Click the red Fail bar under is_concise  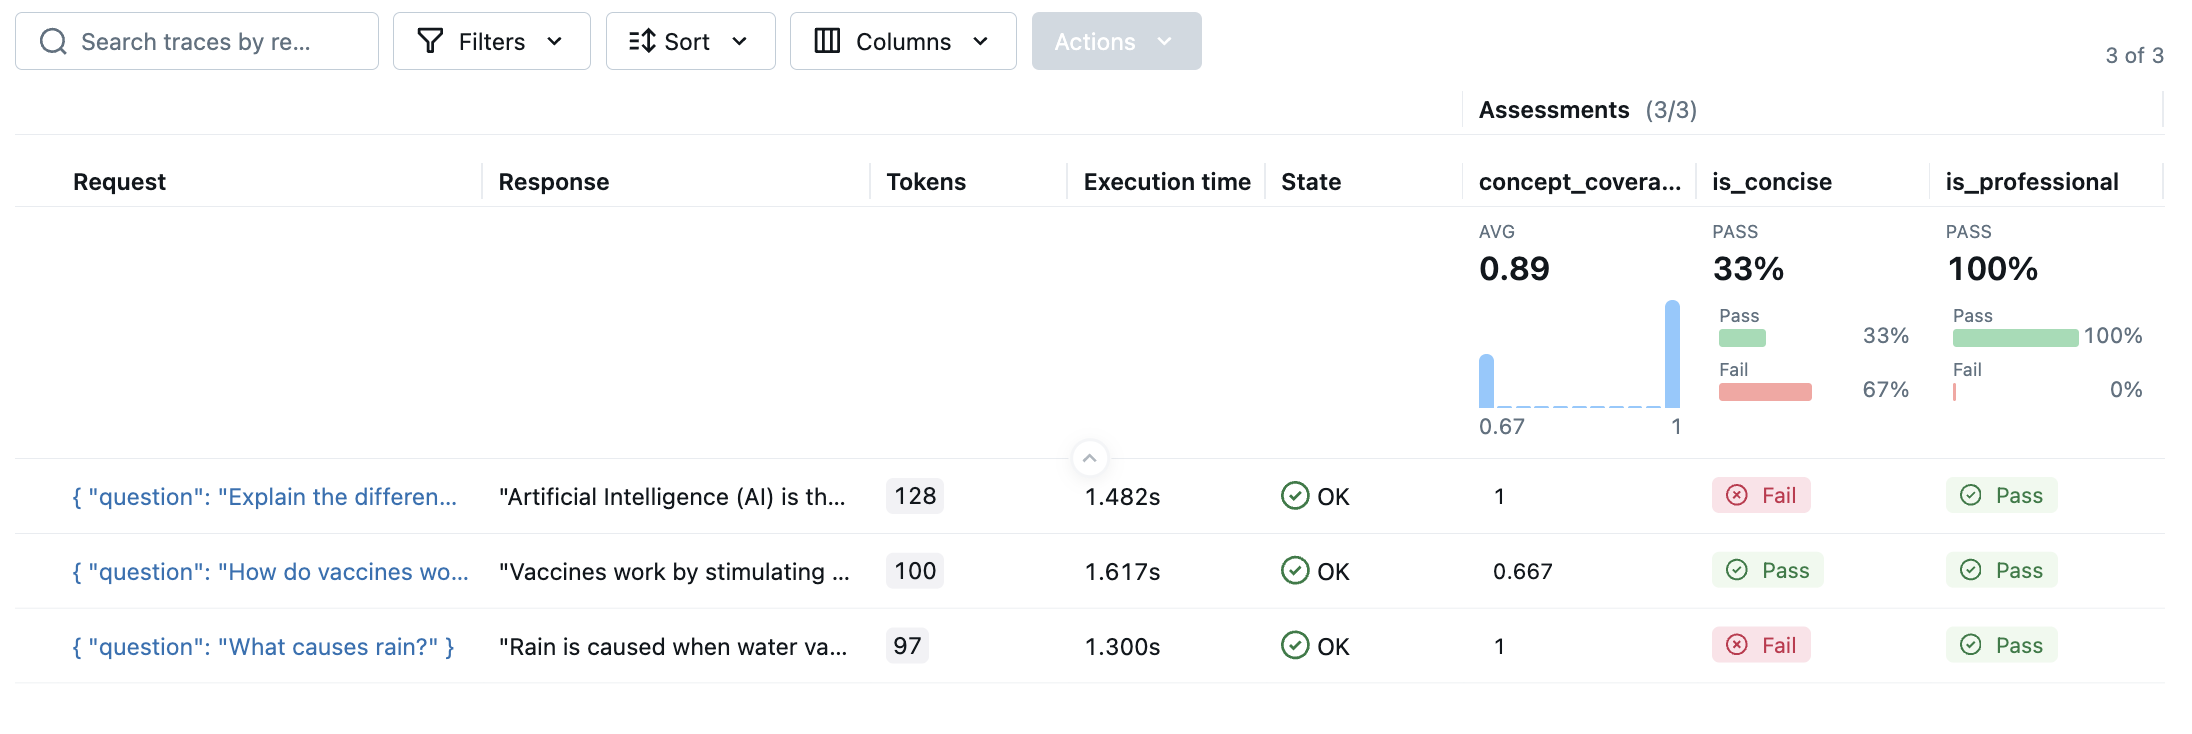click(x=1765, y=392)
